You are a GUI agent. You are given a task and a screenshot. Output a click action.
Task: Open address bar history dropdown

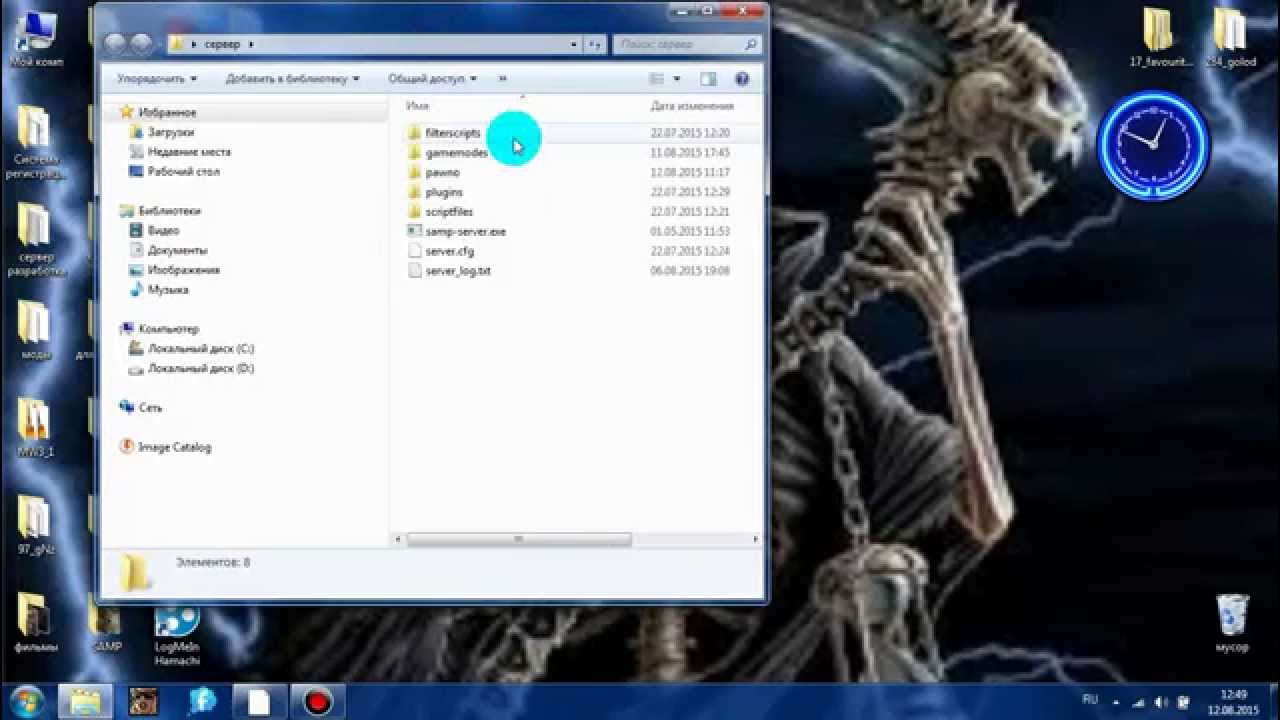coord(574,44)
